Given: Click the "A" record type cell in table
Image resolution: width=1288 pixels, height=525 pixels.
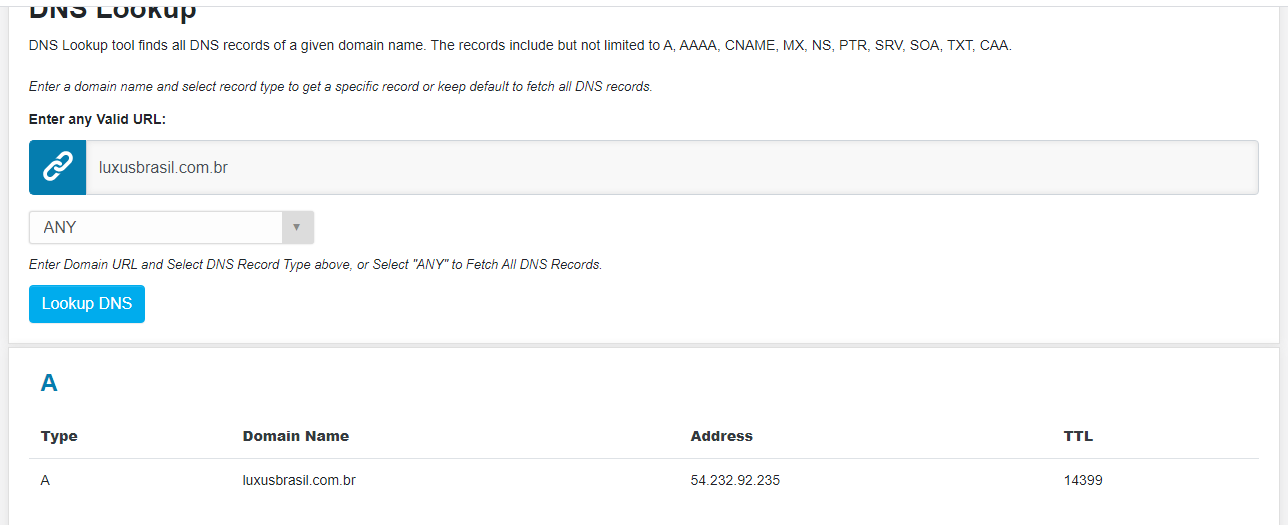Looking at the screenshot, I should [45, 480].
